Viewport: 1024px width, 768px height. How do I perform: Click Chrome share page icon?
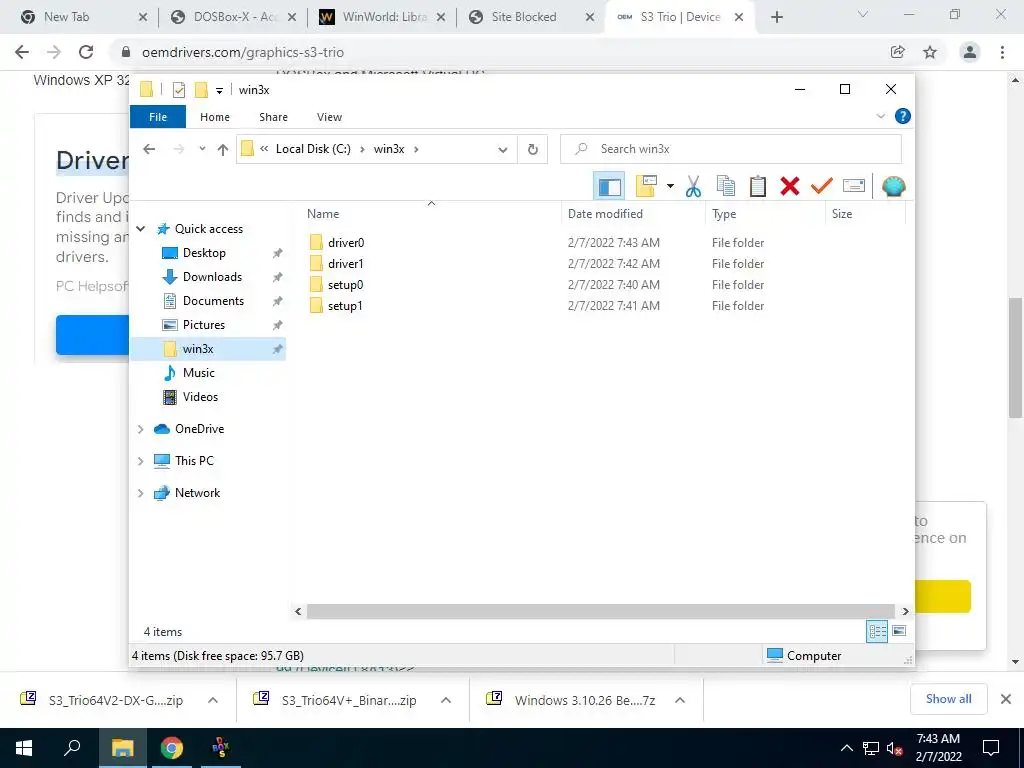click(x=897, y=52)
